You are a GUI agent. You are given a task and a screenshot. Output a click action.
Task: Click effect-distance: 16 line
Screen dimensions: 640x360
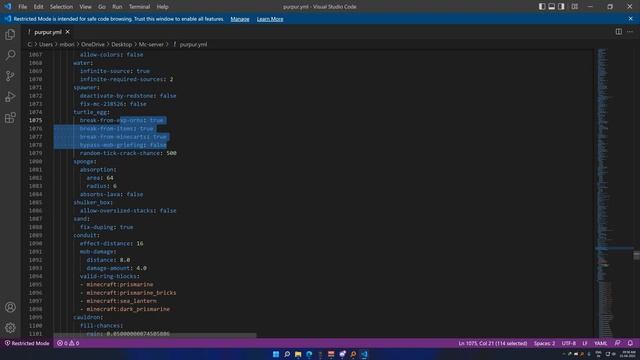click(111, 243)
